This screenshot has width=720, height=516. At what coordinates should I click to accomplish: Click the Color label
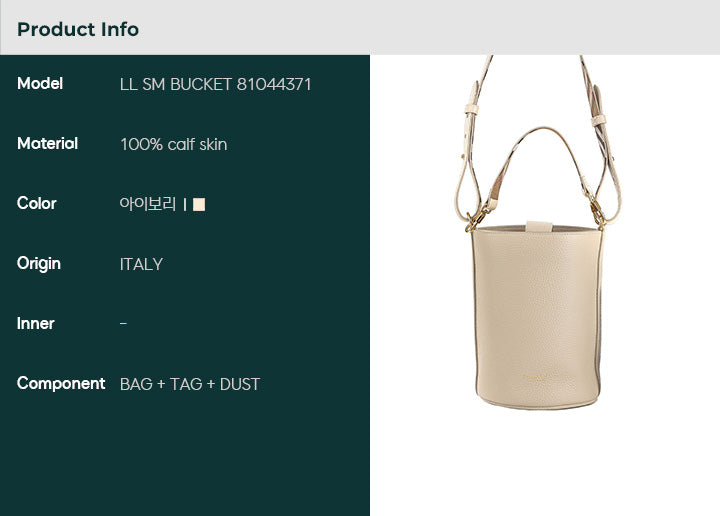37,203
